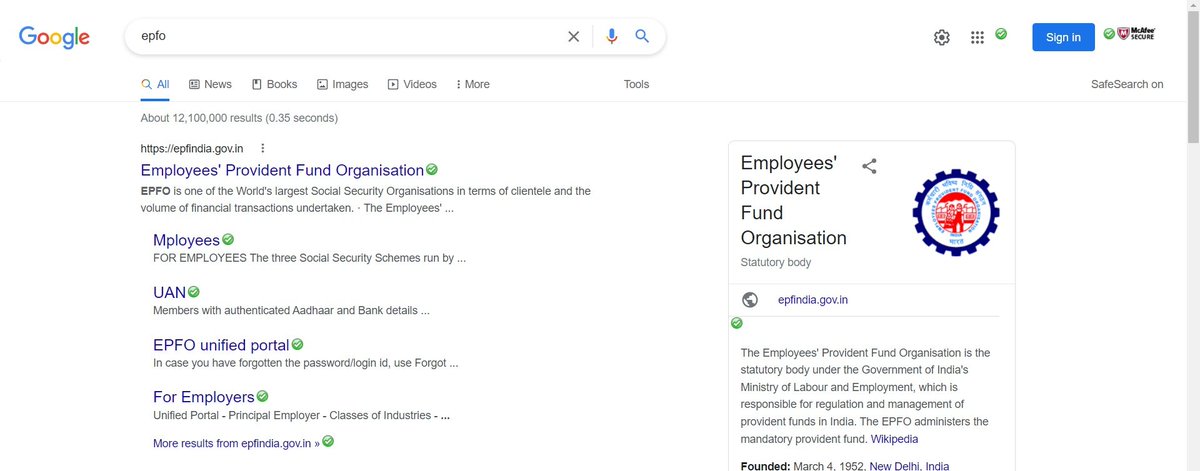The image size is (1200, 471).
Task: Click the green checkmark after EPFO unified portal
Action: point(297,344)
